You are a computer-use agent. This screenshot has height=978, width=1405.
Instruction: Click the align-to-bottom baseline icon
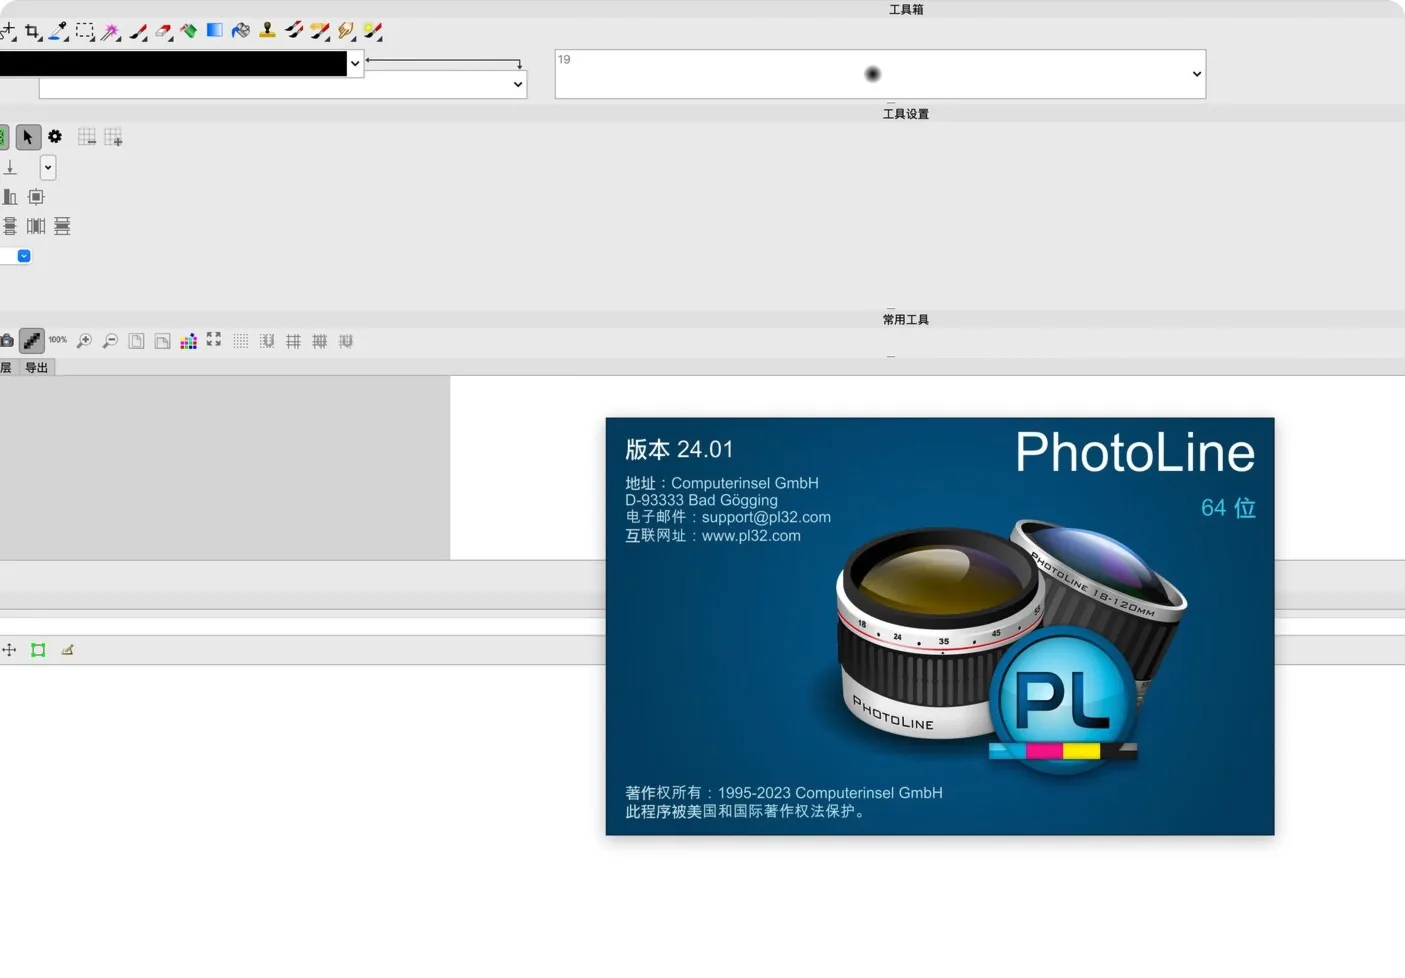pyautogui.click(x=10, y=167)
